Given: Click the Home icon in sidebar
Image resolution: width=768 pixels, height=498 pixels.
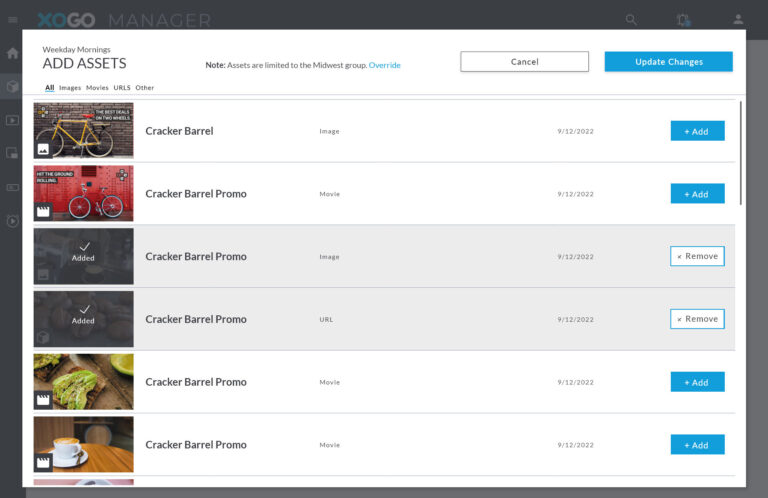Looking at the screenshot, I should coord(13,53).
